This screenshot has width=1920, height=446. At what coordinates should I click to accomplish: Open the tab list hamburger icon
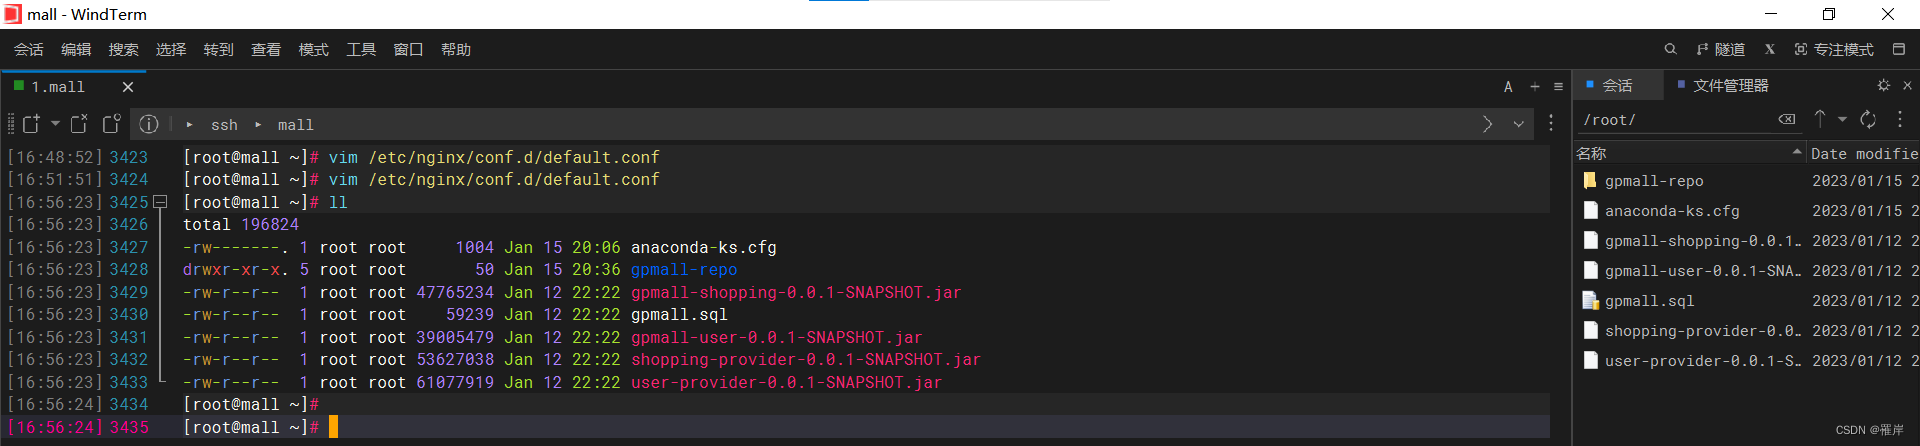point(1558,87)
